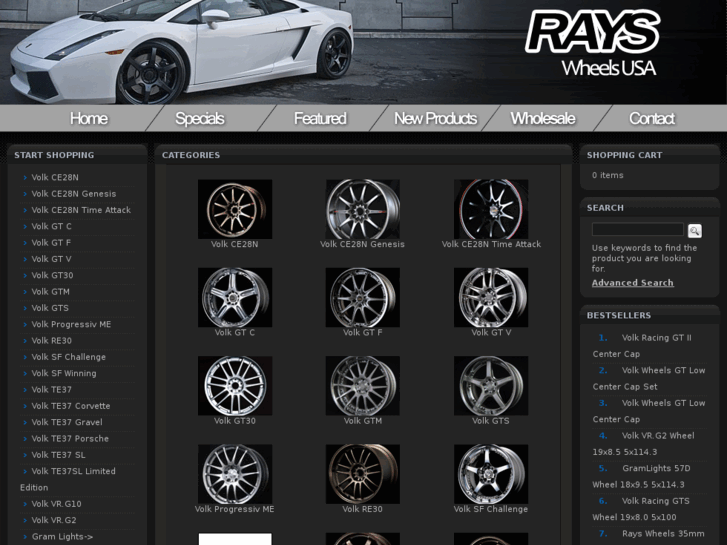Image resolution: width=727 pixels, height=545 pixels.
Task: Open Volk Progressiv ME sidebar link
Action: (71, 324)
